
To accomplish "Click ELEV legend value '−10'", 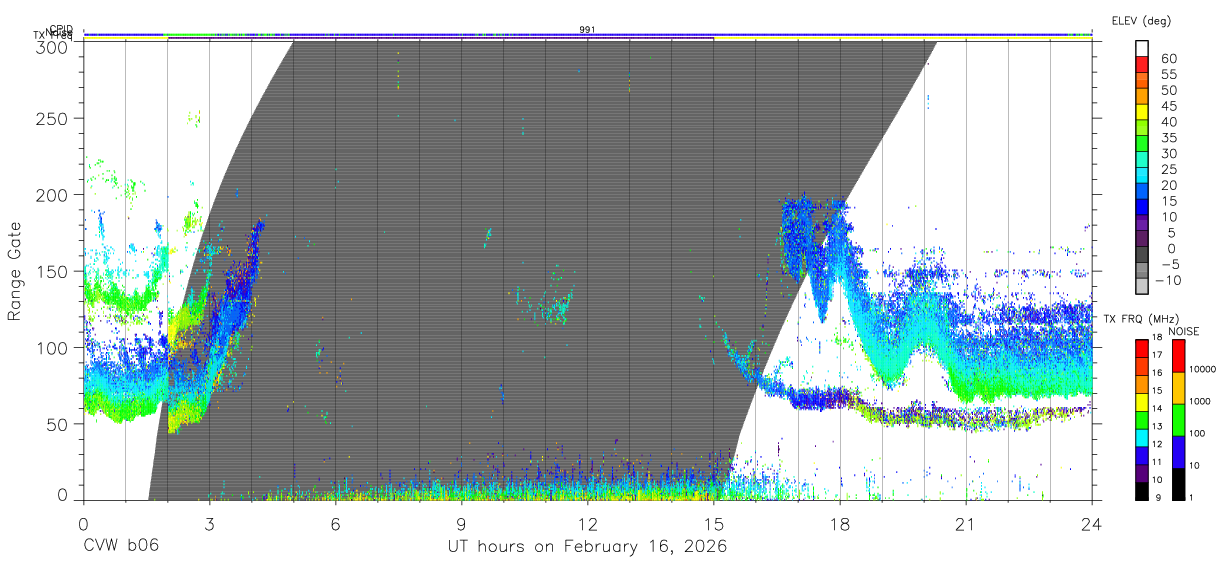I will coord(1167,281).
